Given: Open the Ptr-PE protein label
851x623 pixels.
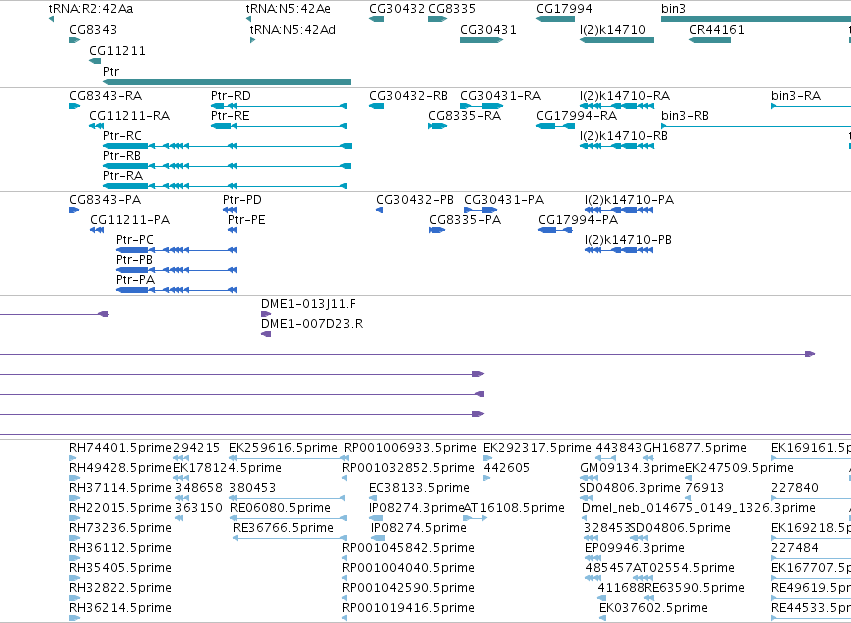Looking at the screenshot, I should [x=246, y=220].
